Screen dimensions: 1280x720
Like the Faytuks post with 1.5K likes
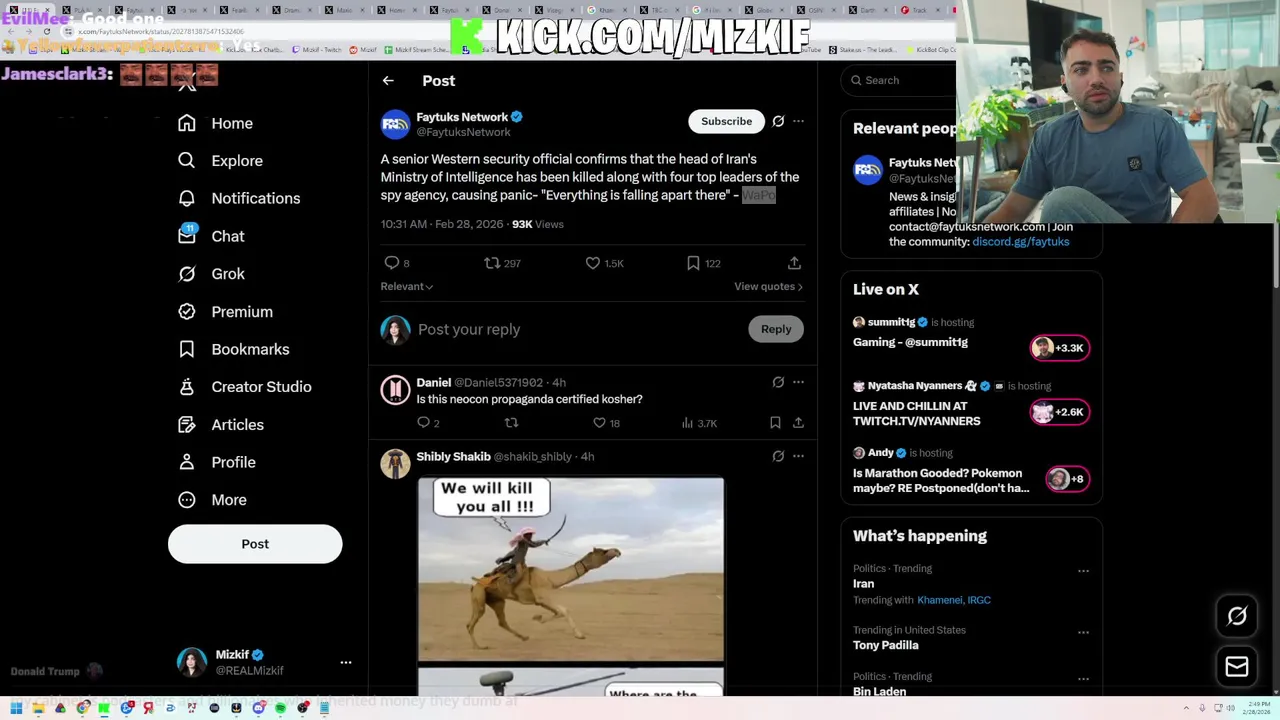[x=593, y=263]
